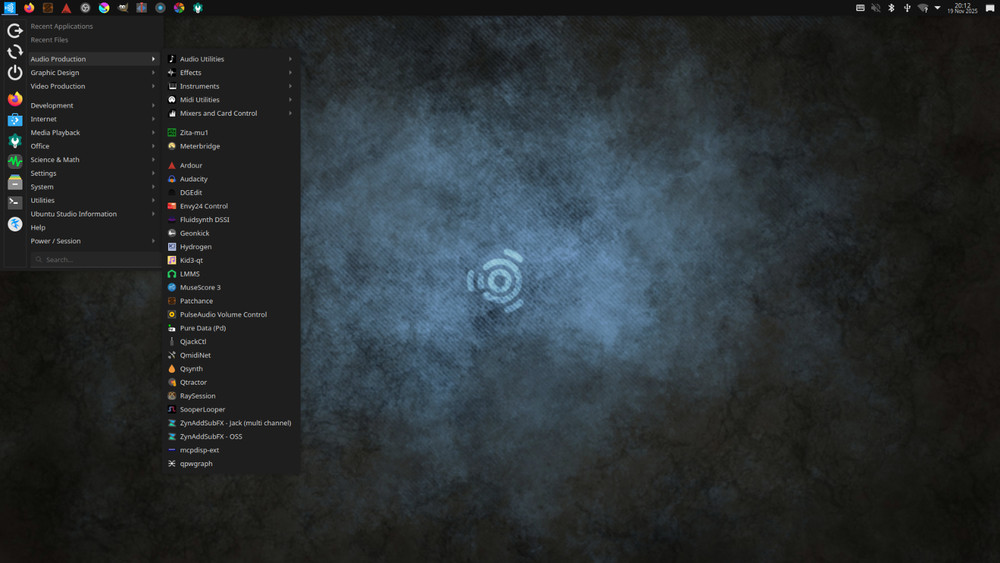Open the Utilities menu category
The height and width of the screenshot is (563, 1000).
(x=93, y=200)
